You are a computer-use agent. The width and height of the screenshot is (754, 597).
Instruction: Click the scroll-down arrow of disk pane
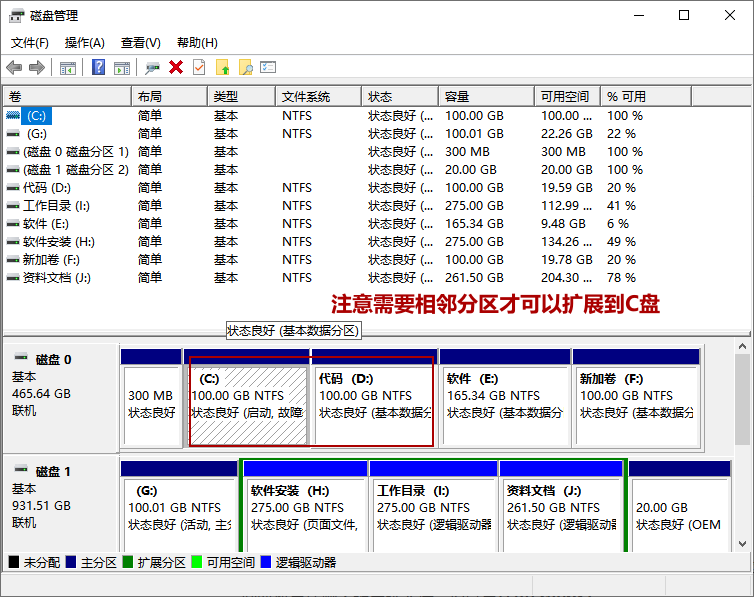pyautogui.click(x=742, y=544)
